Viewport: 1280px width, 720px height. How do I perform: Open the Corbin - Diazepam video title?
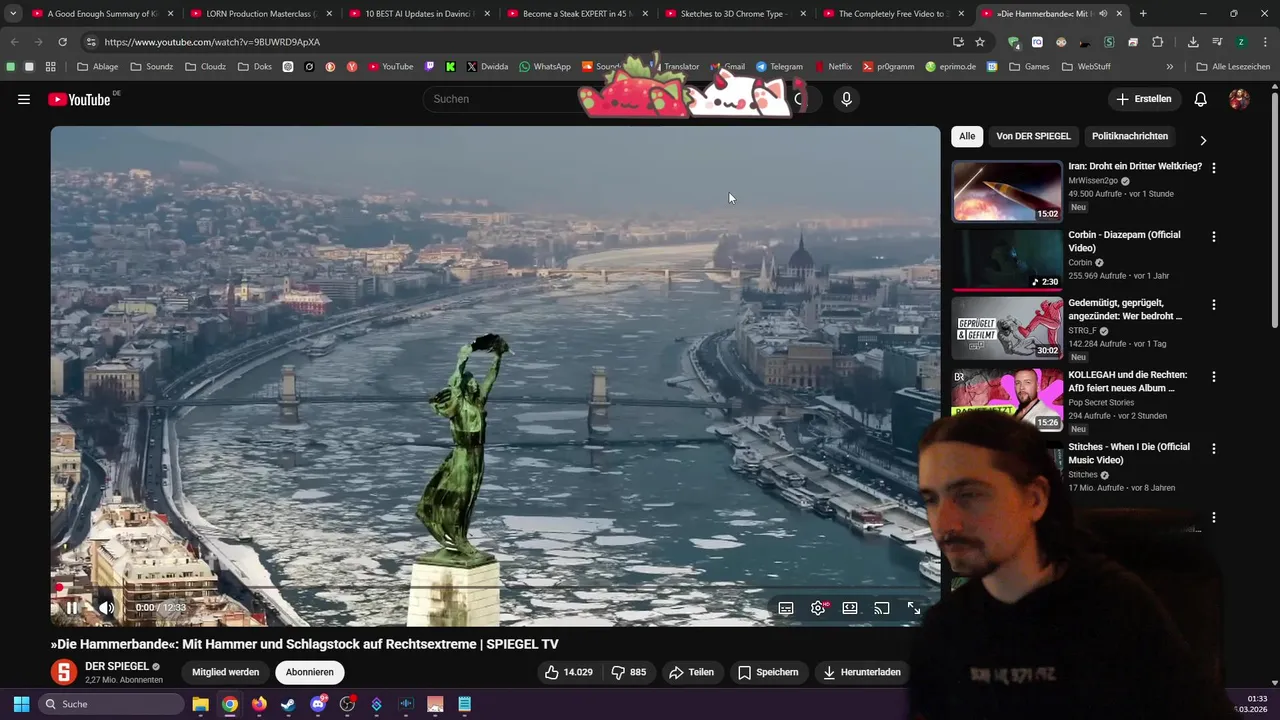click(x=1124, y=241)
